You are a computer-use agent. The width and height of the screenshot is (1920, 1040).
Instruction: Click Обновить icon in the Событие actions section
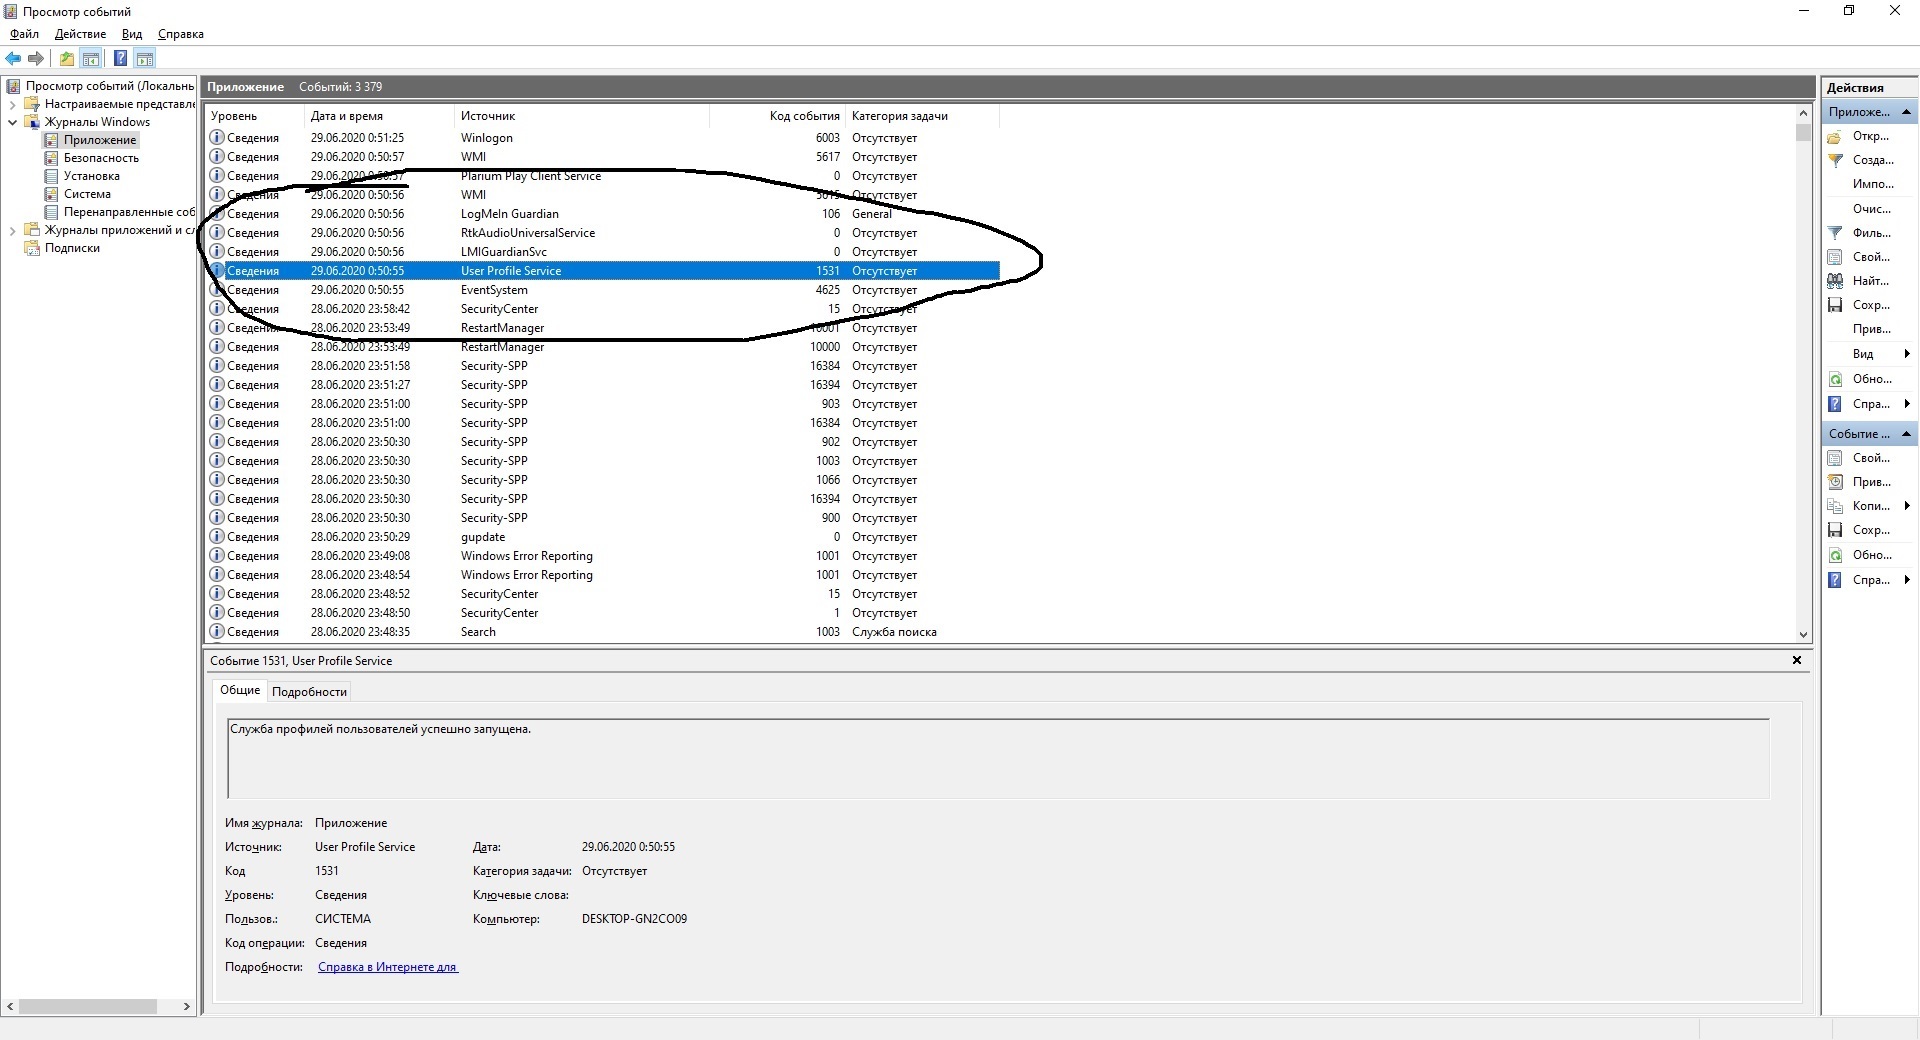pos(1835,555)
